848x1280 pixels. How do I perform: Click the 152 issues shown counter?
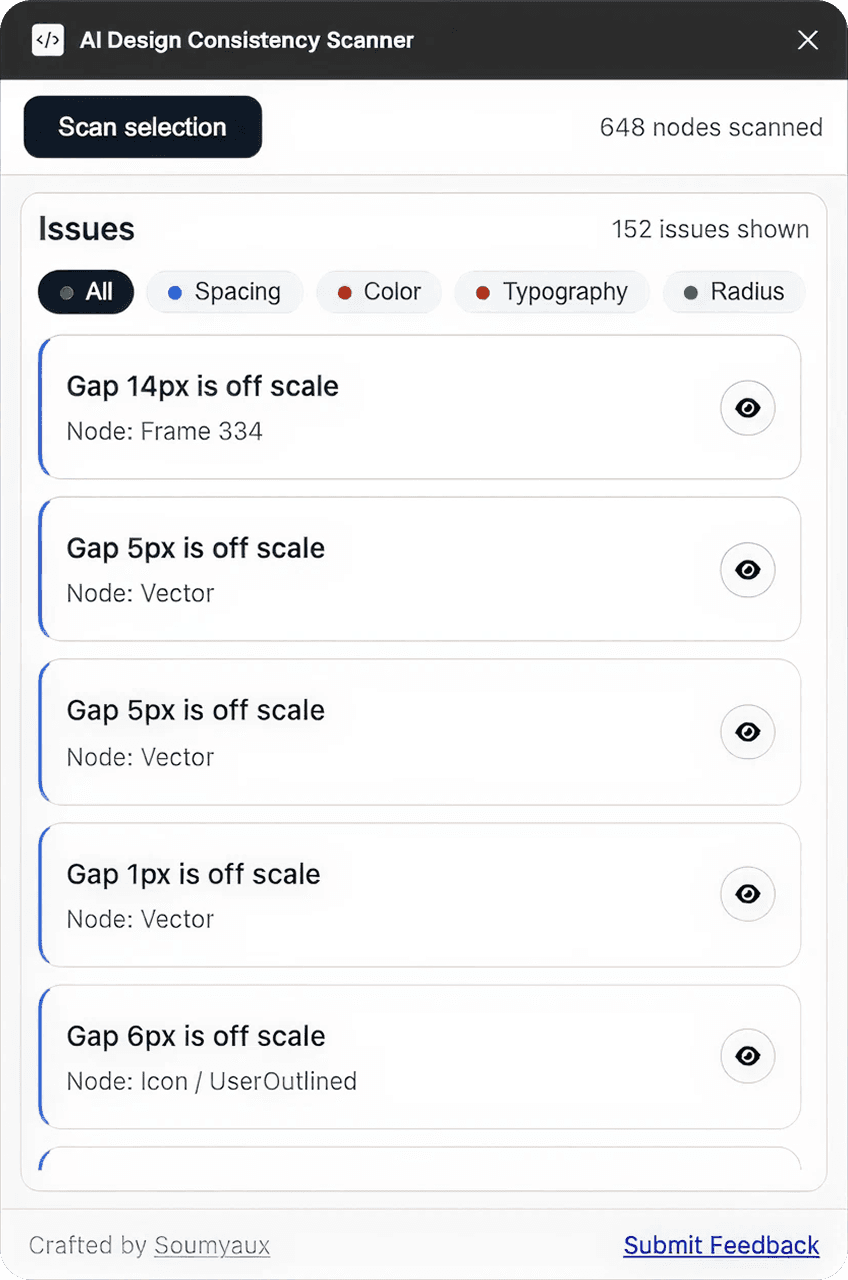click(710, 229)
